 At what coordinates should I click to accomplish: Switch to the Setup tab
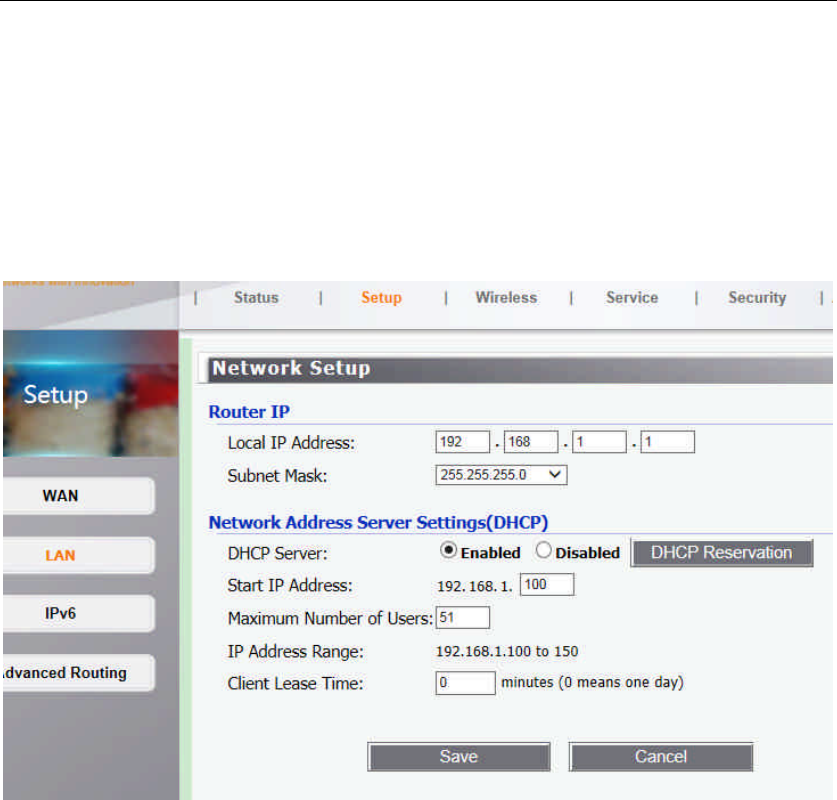(381, 298)
